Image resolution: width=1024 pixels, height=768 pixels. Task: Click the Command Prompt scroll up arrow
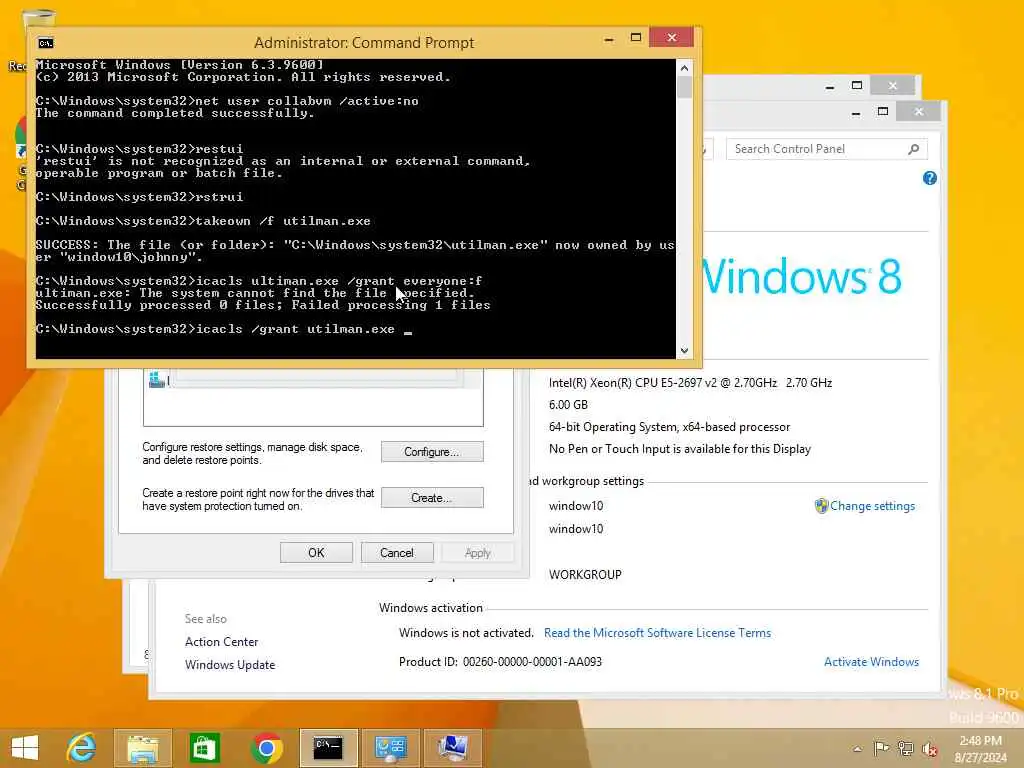point(684,67)
